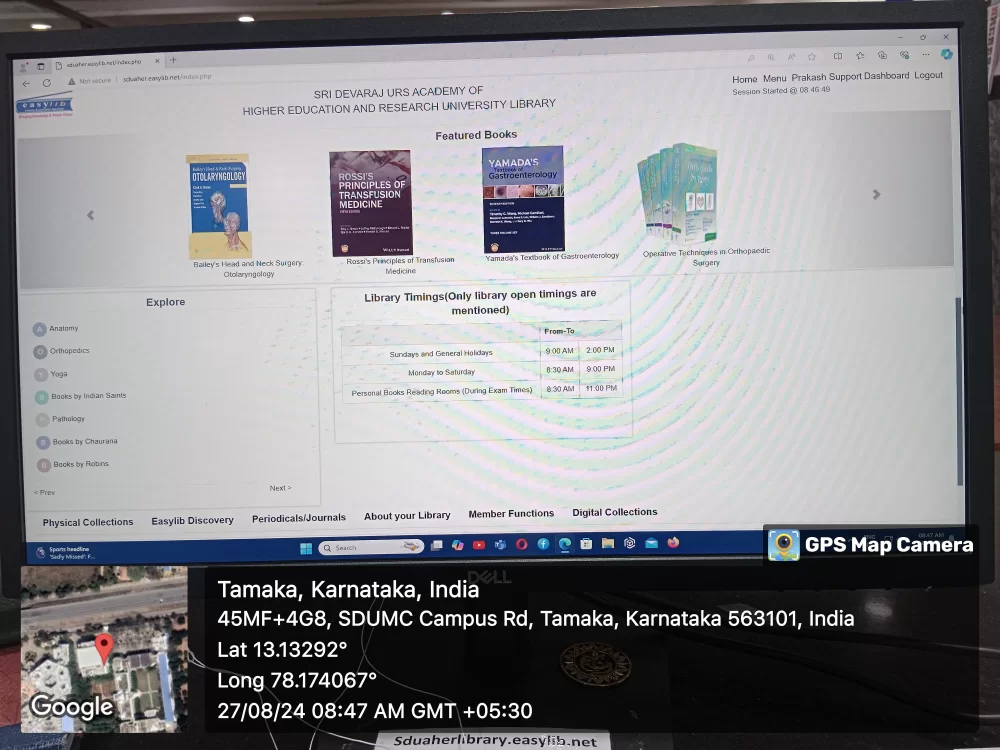
Task: Show next featured books carousel arrow
Action: tap(876, 194)
